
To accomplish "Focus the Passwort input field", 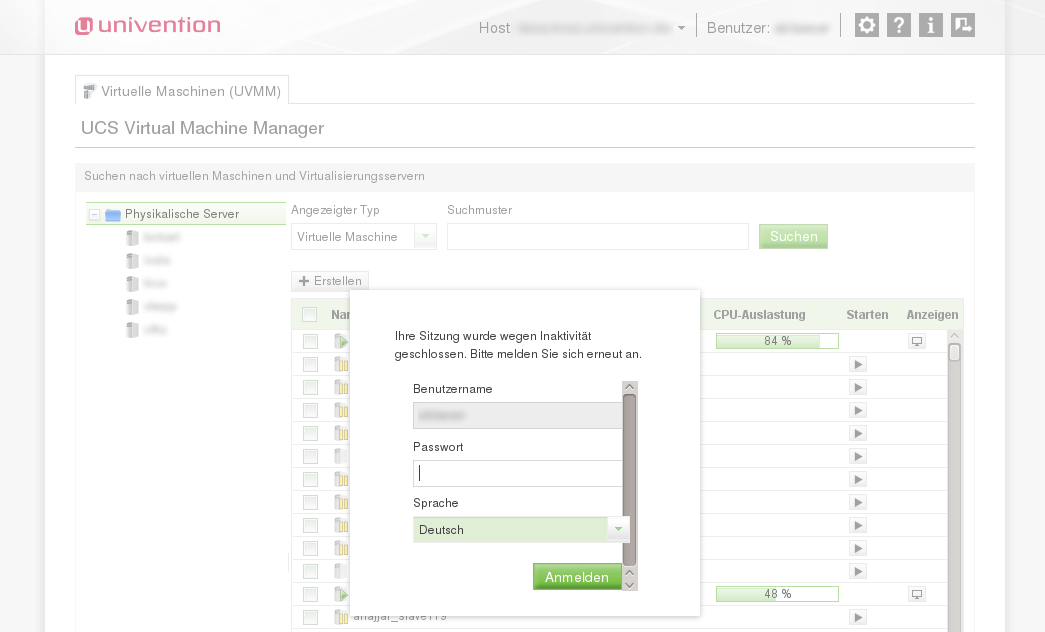I will [517, 474].
